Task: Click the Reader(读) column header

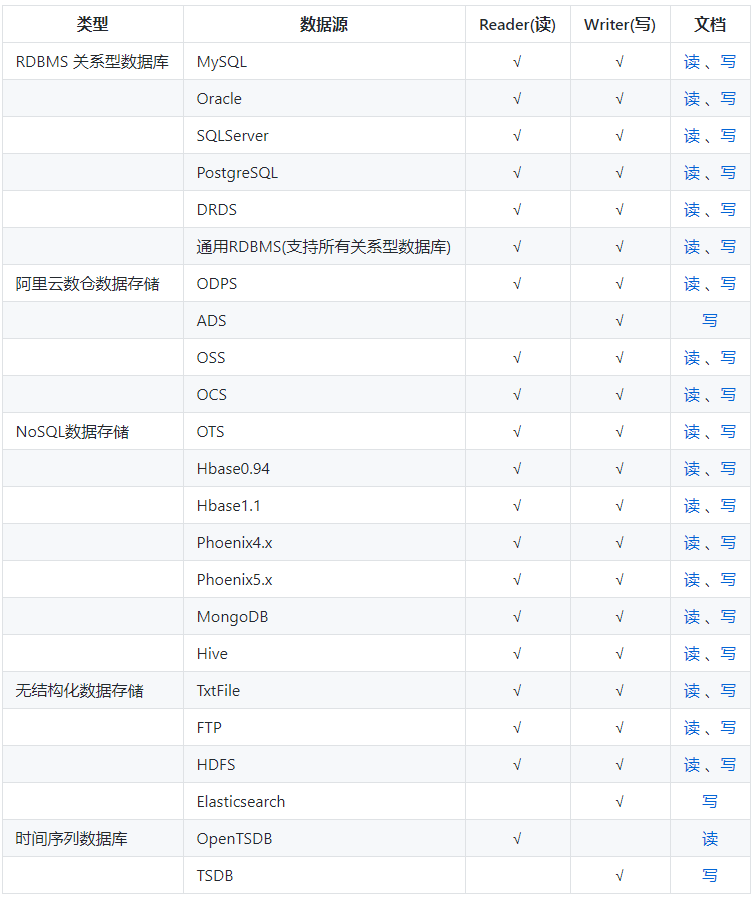Action: 518,24
